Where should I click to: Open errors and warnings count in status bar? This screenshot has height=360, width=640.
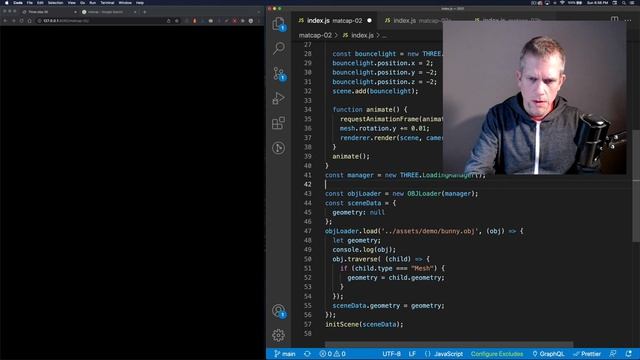click(332, 354)
